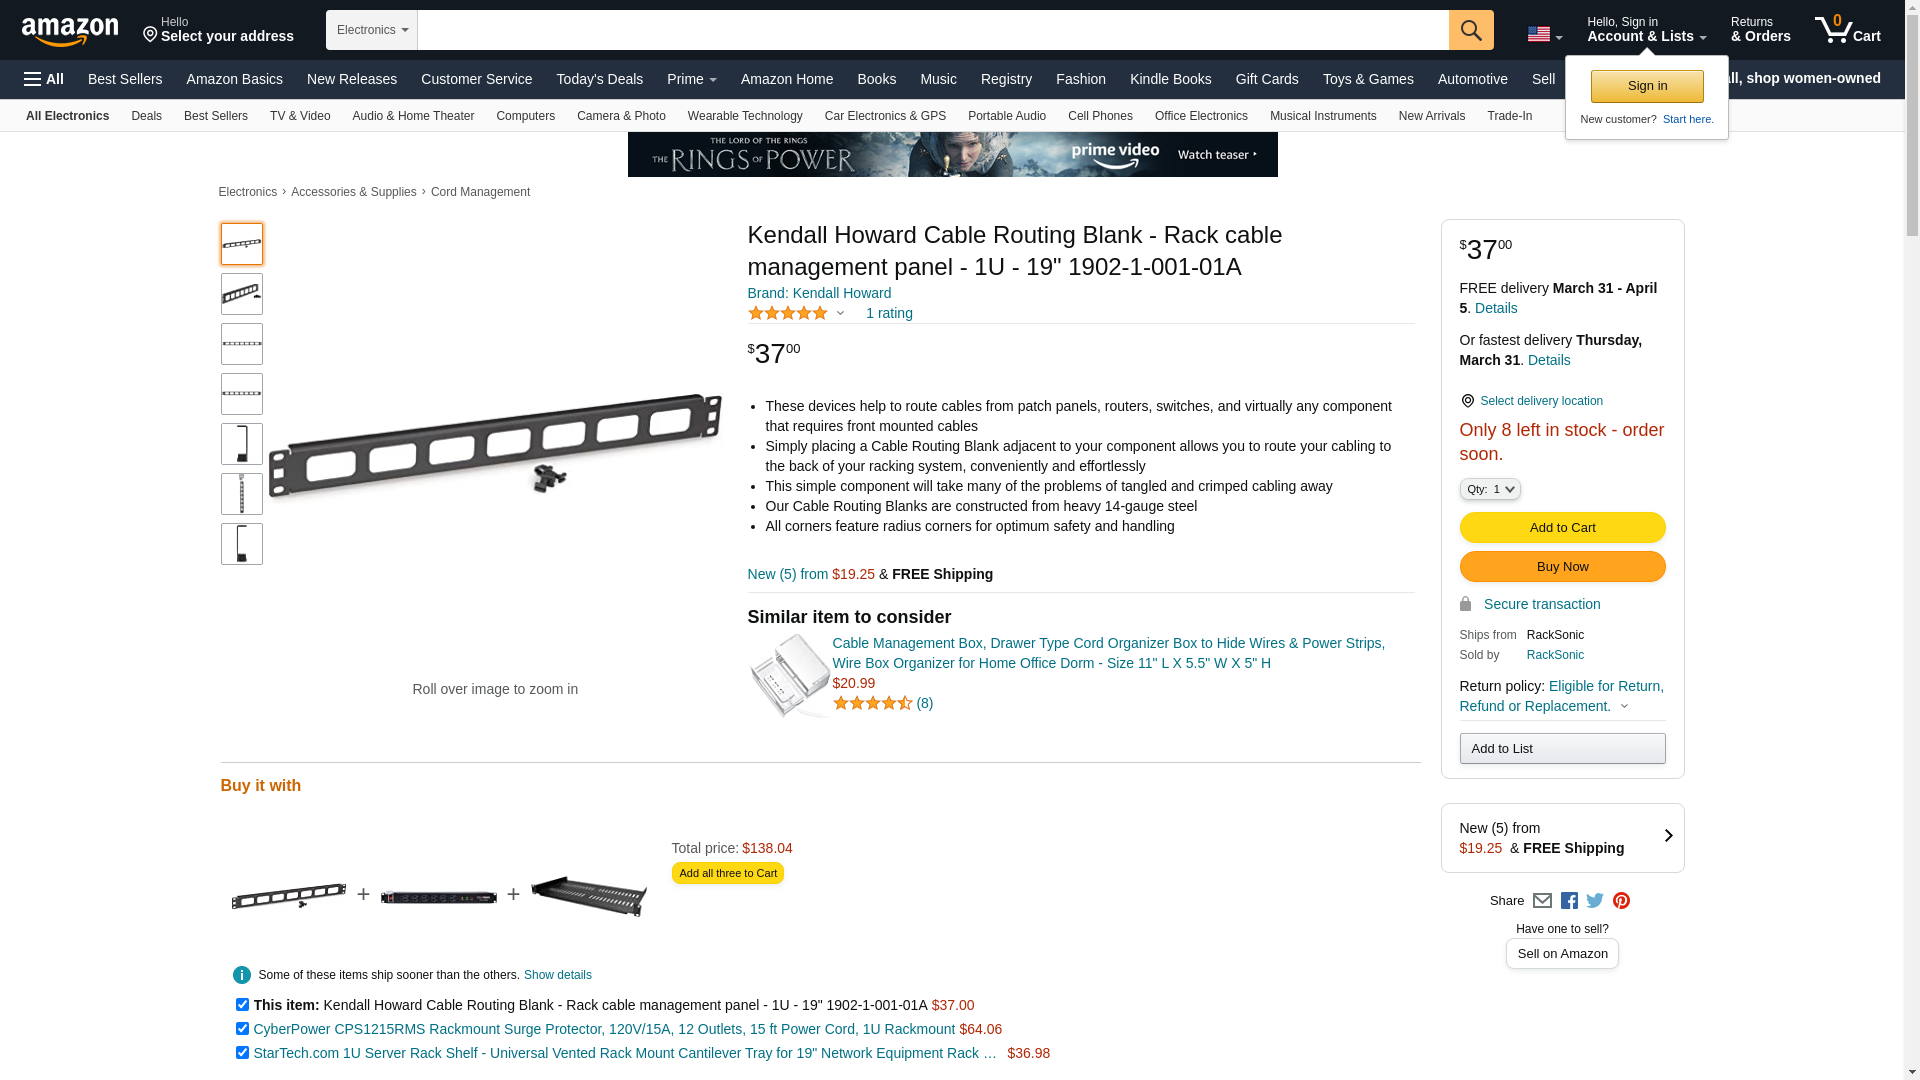Share product via email icon

1542,901
